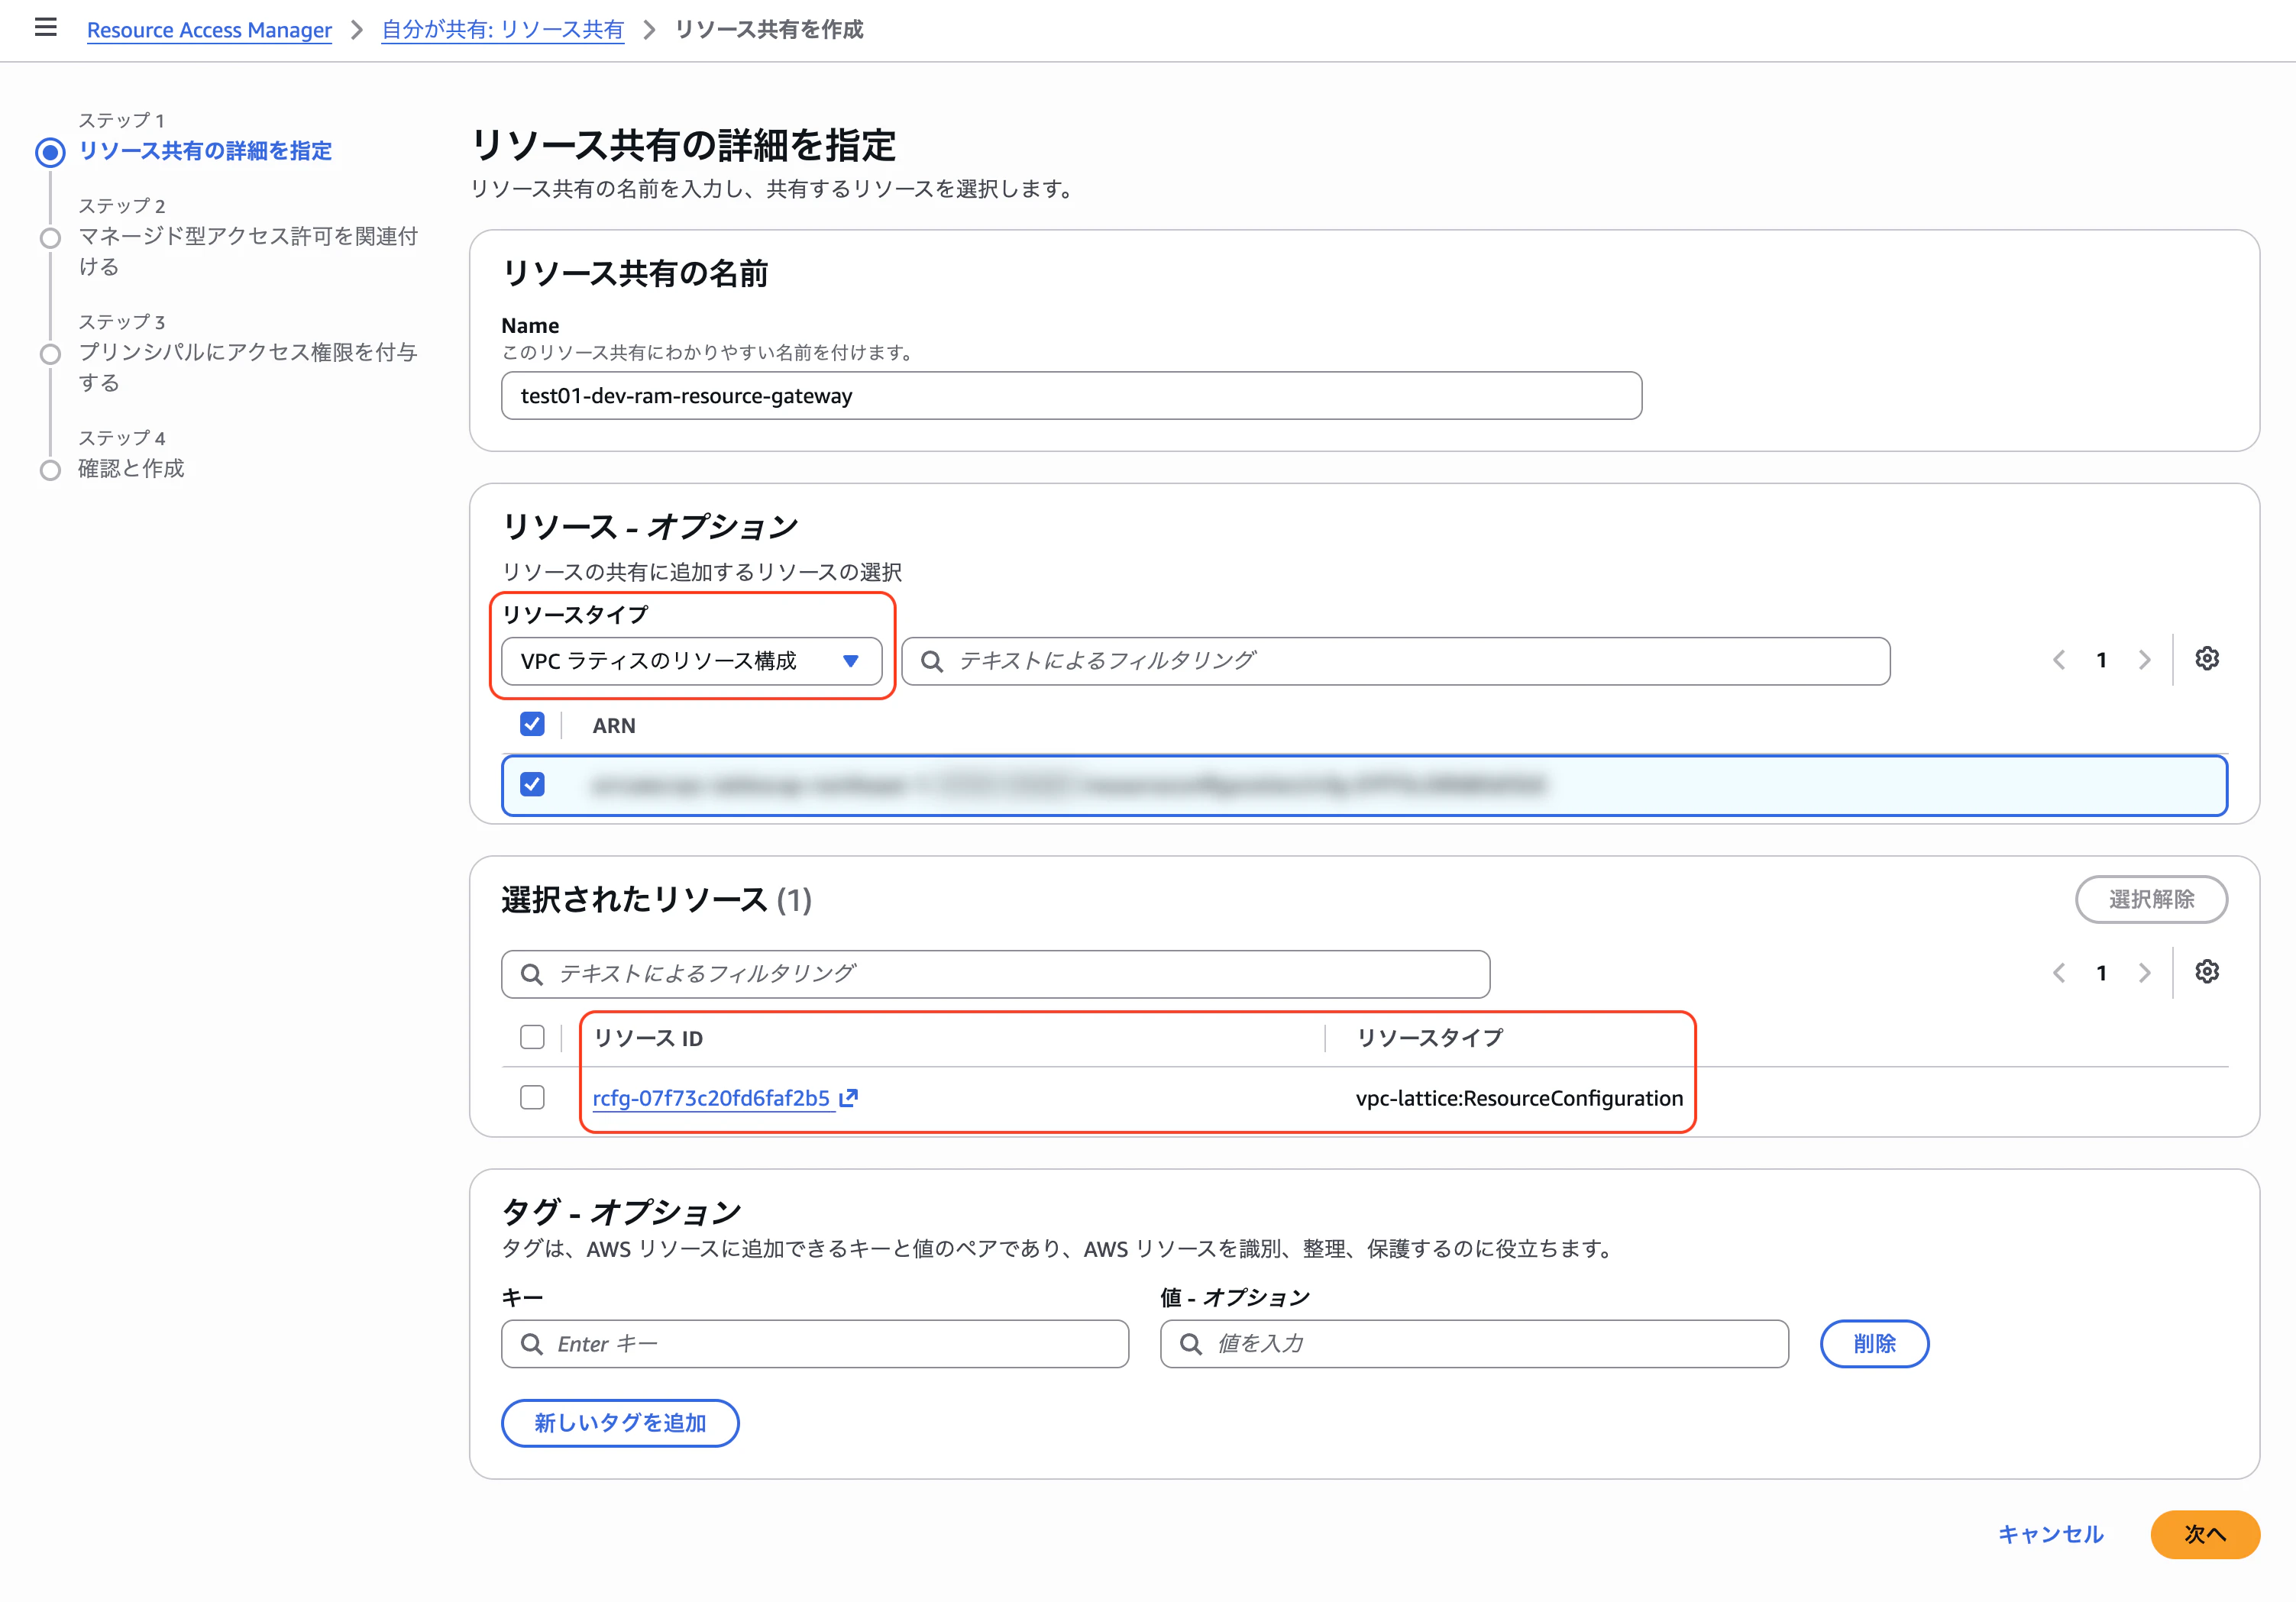This screenshot has height=1602, width=2296.
Task: Click 新しいタグを追加 button
Action: tap(620, 1423)
